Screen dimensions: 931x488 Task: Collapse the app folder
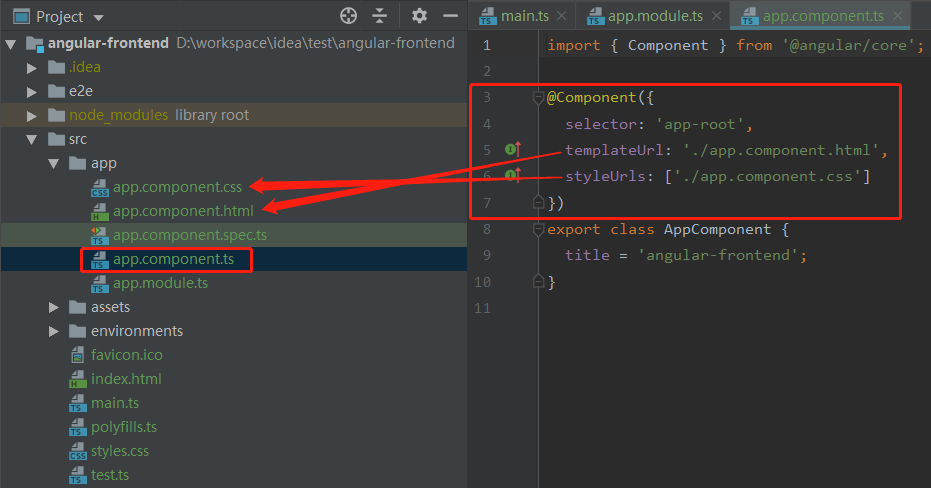[54, 163]
